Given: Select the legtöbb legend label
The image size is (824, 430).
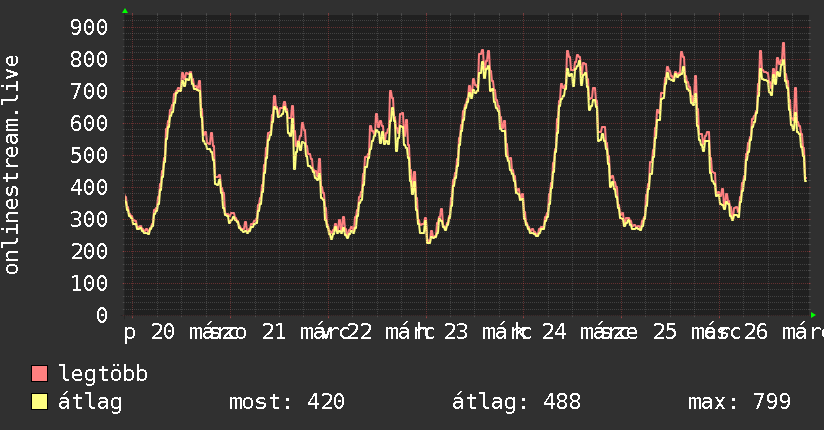Looking at the screenshot, I should coord(103,373).
